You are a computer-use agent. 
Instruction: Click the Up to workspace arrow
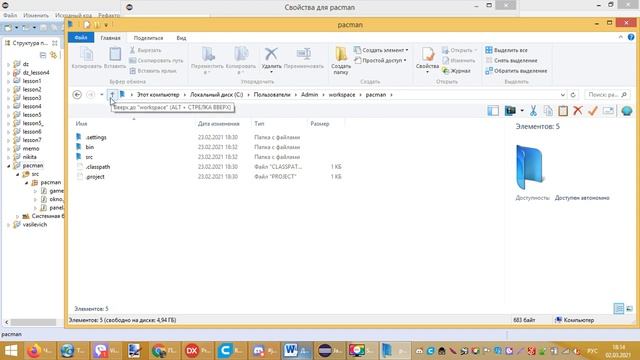tap(112, 95)
